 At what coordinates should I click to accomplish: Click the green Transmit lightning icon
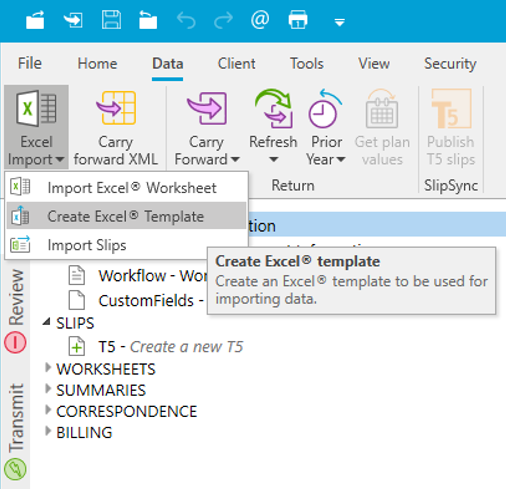(x=15, y=469)
